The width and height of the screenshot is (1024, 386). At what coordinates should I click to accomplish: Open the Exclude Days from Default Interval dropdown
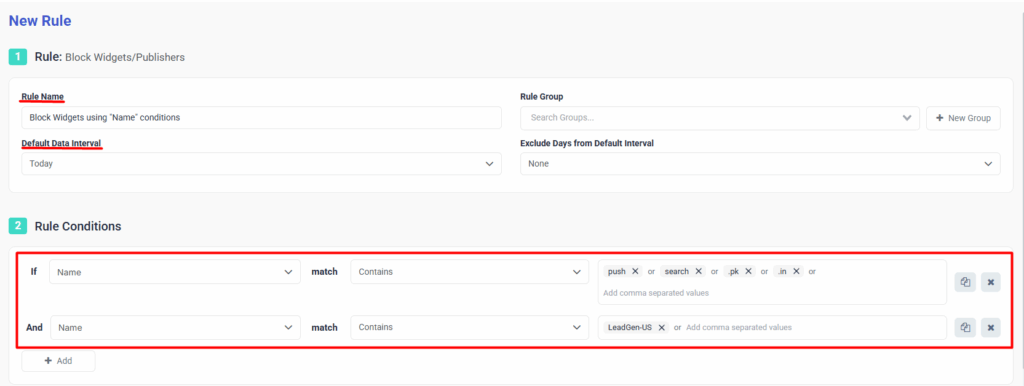pyautogui.click(x=760, y=164)
